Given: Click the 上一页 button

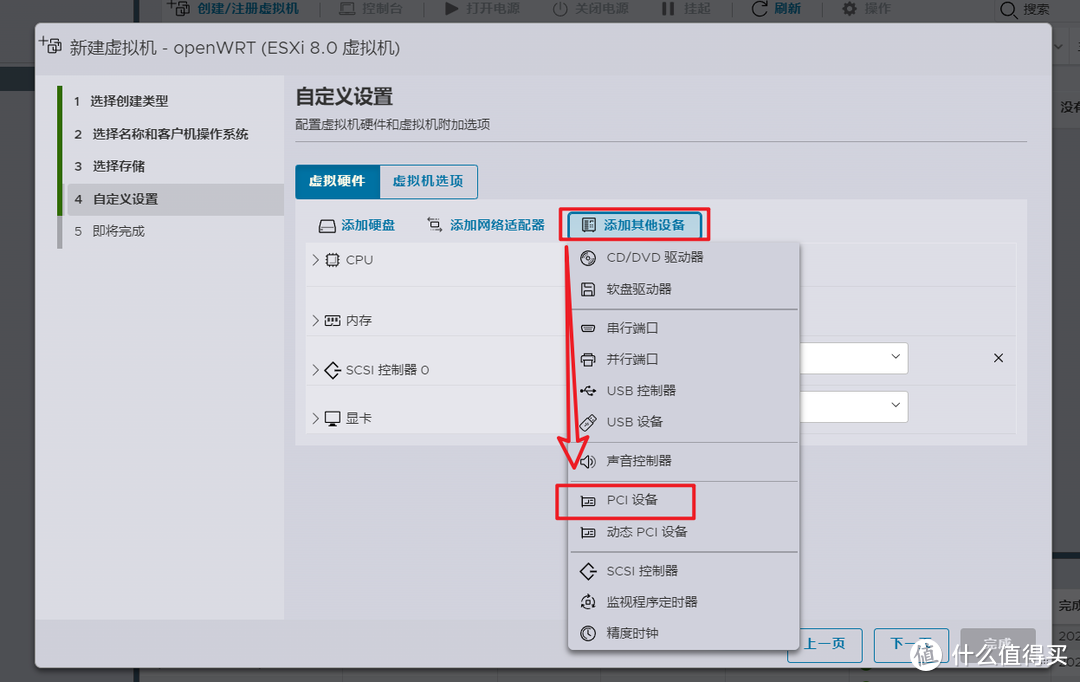Looking at the screenshot, I should point(824,645).
